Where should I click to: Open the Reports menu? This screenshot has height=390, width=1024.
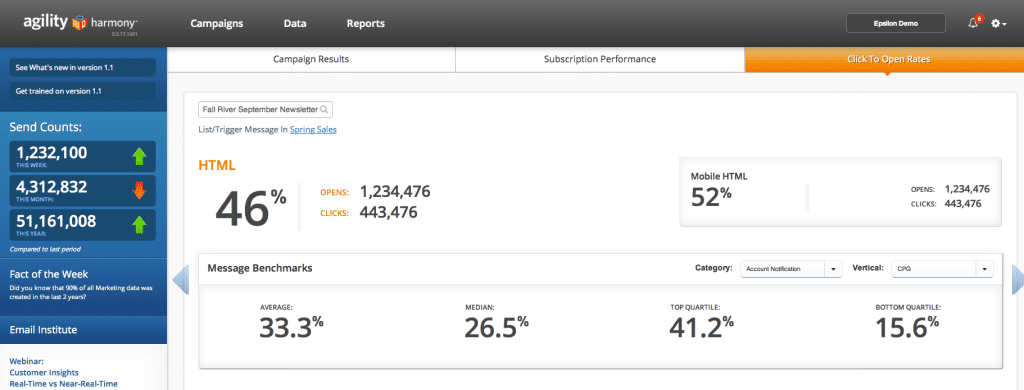point(366,24)
